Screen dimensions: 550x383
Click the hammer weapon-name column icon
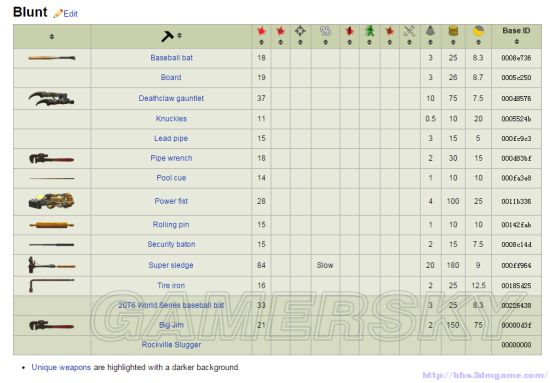167,36
